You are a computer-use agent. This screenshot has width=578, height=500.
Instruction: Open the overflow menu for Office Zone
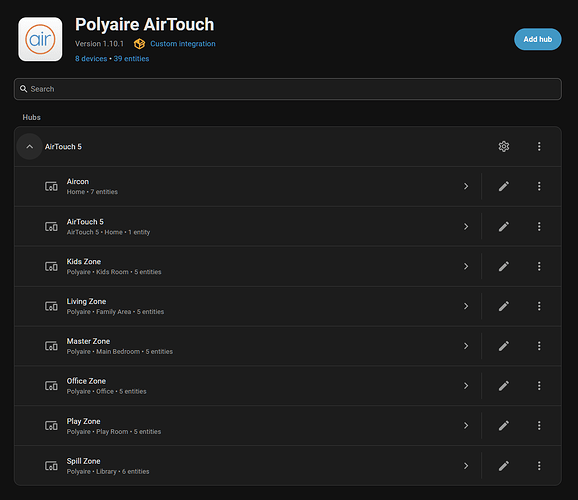(x=539, y=386)
